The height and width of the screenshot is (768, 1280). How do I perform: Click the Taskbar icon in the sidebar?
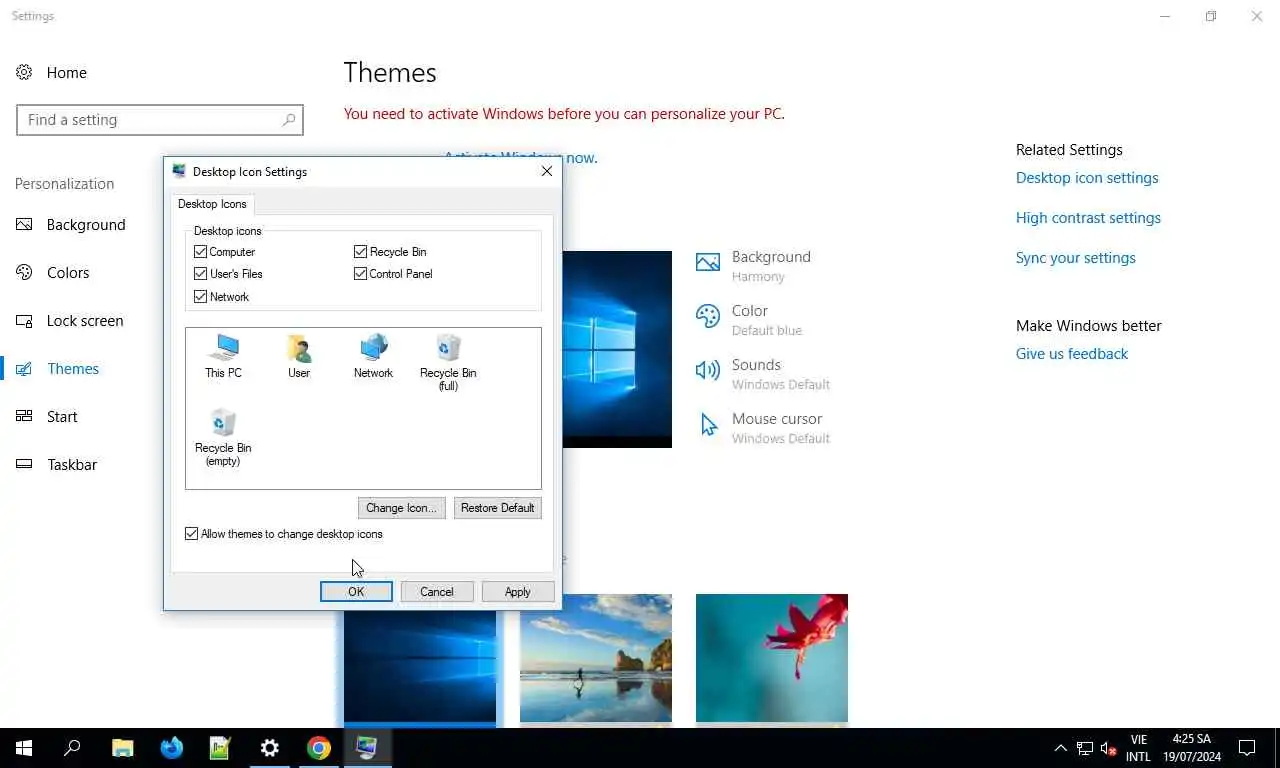tap(25, 464)
